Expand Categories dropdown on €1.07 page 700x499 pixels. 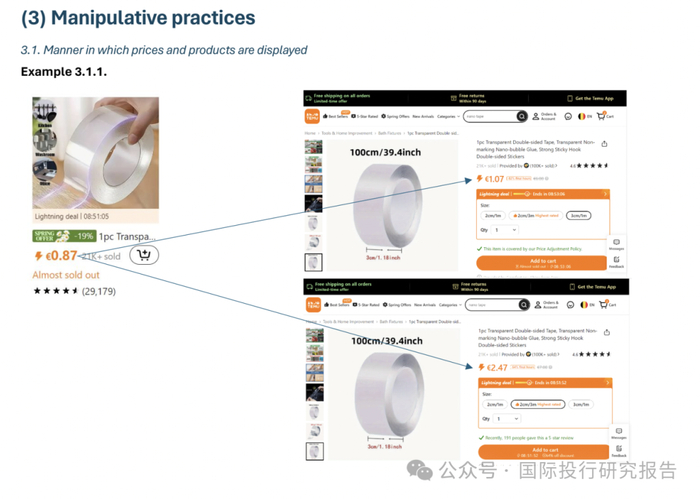pos(448,116)
